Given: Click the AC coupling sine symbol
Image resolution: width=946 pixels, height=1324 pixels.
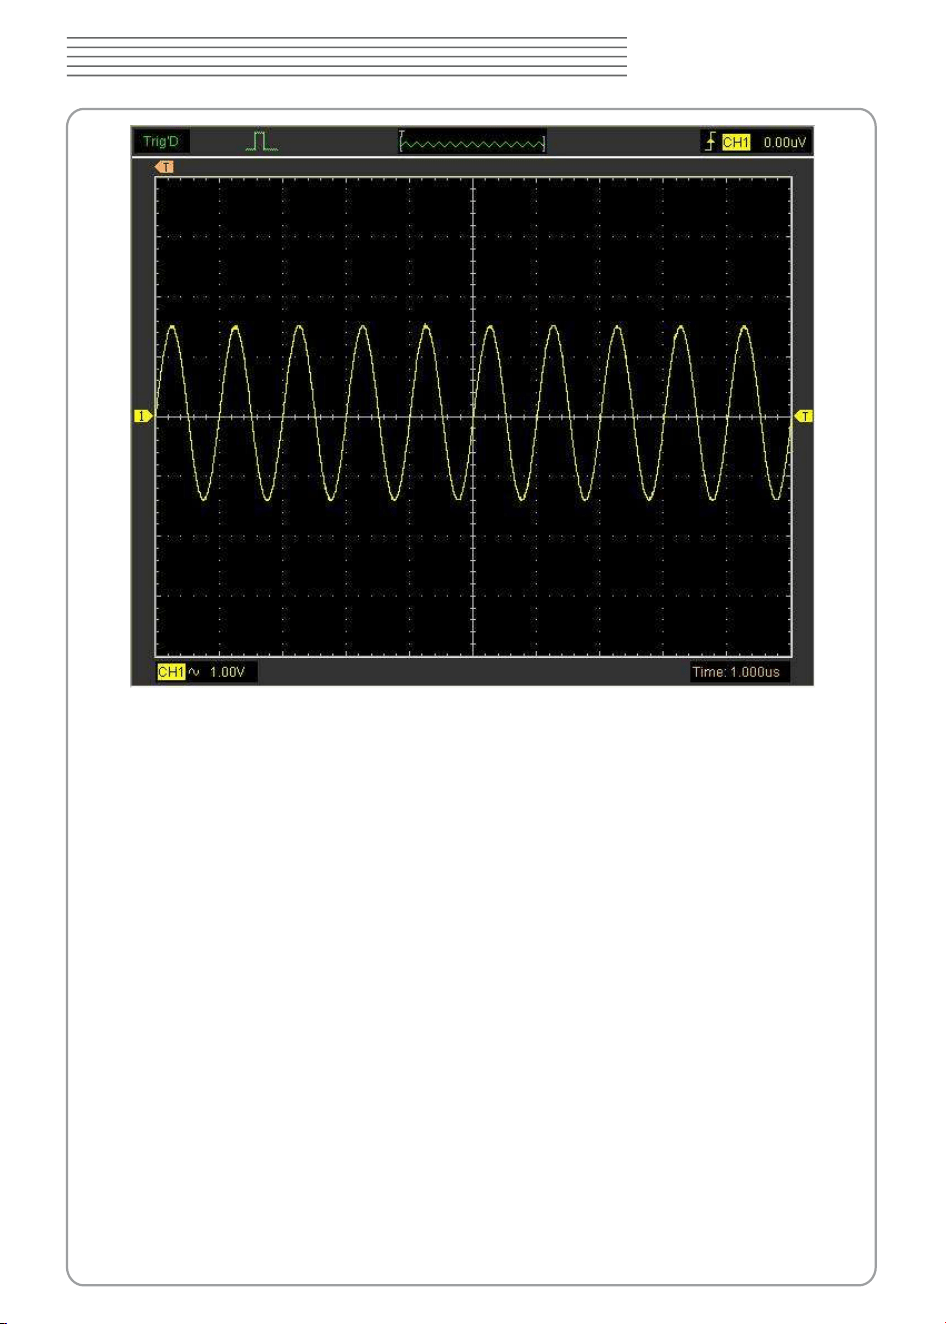Looking at the screenshot, I should pos(194,672).
